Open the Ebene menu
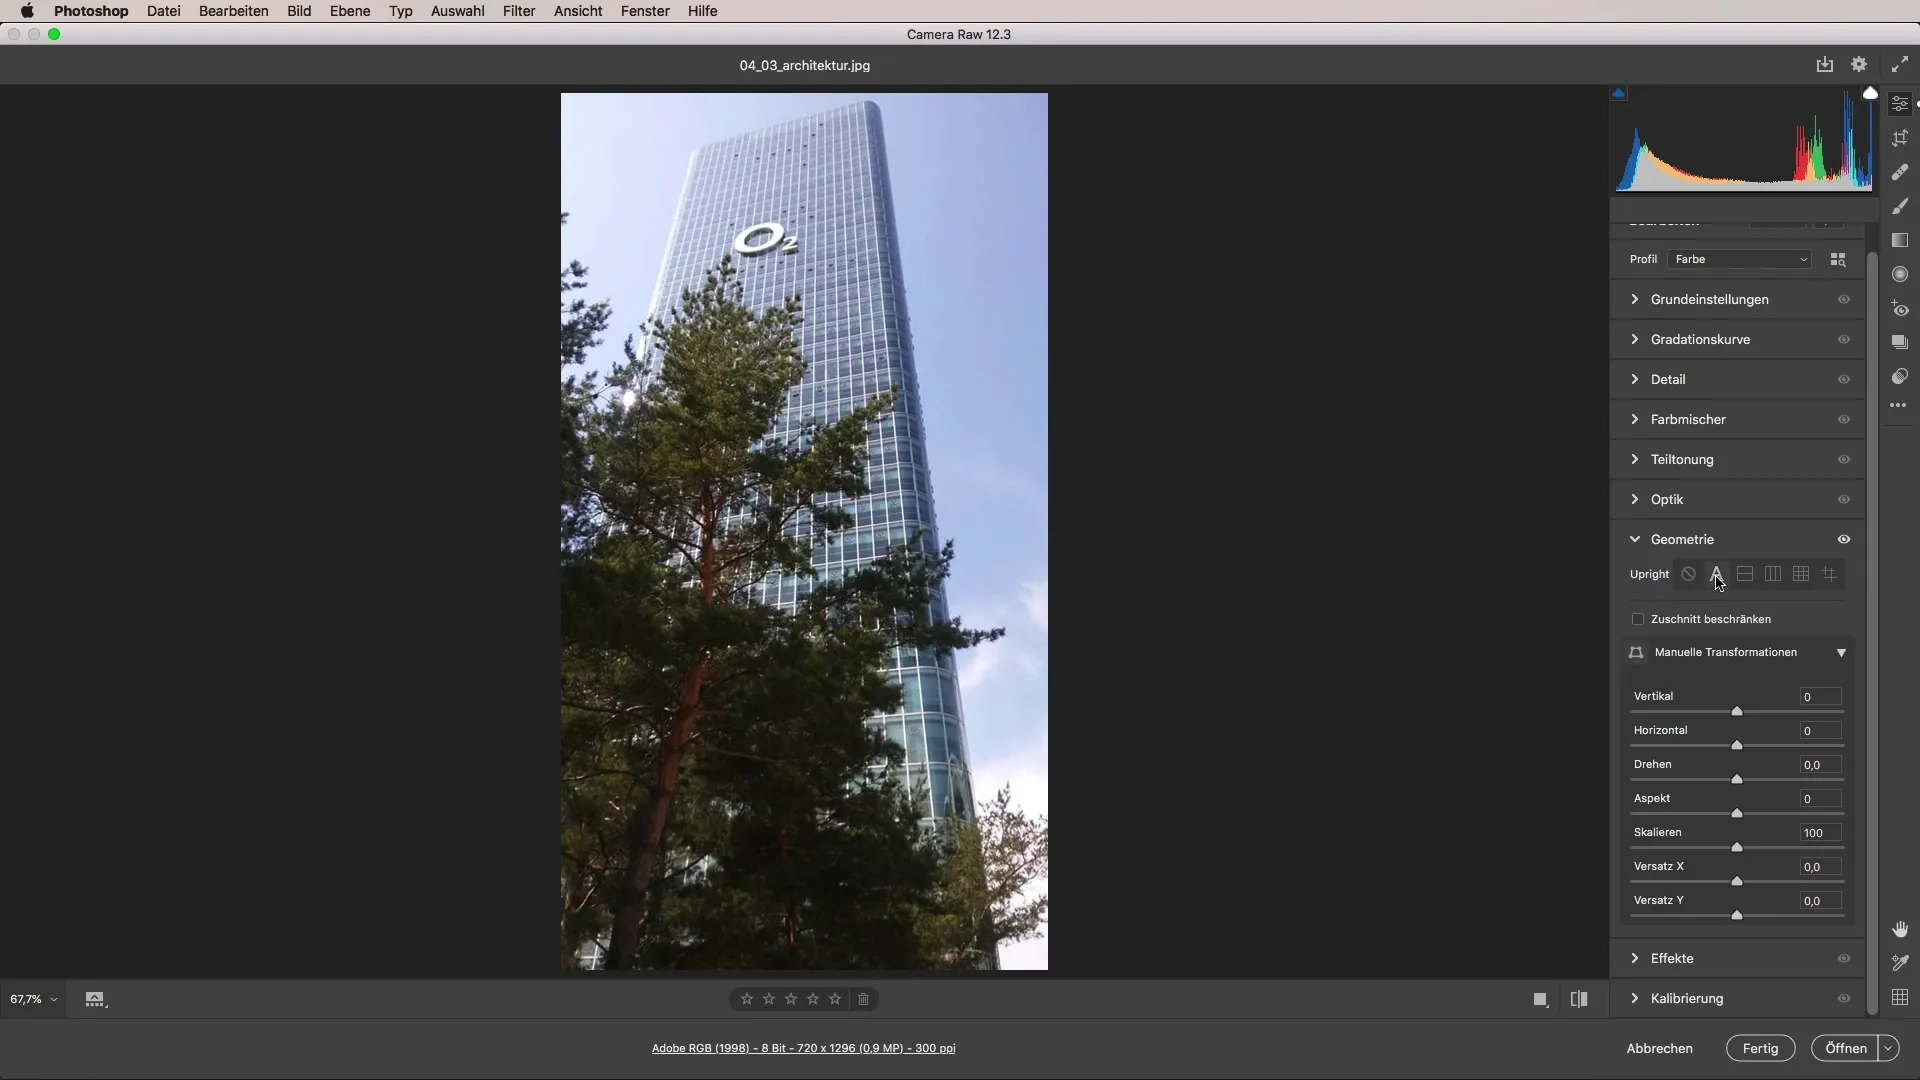 [x=350, y=11]
